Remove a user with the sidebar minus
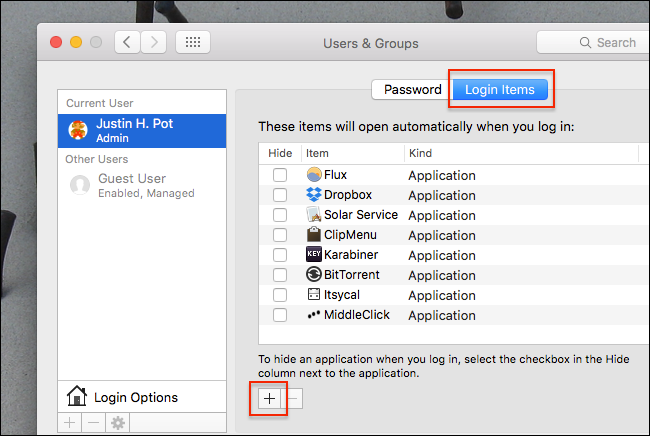The image size is (650, 436). (94, 423)
